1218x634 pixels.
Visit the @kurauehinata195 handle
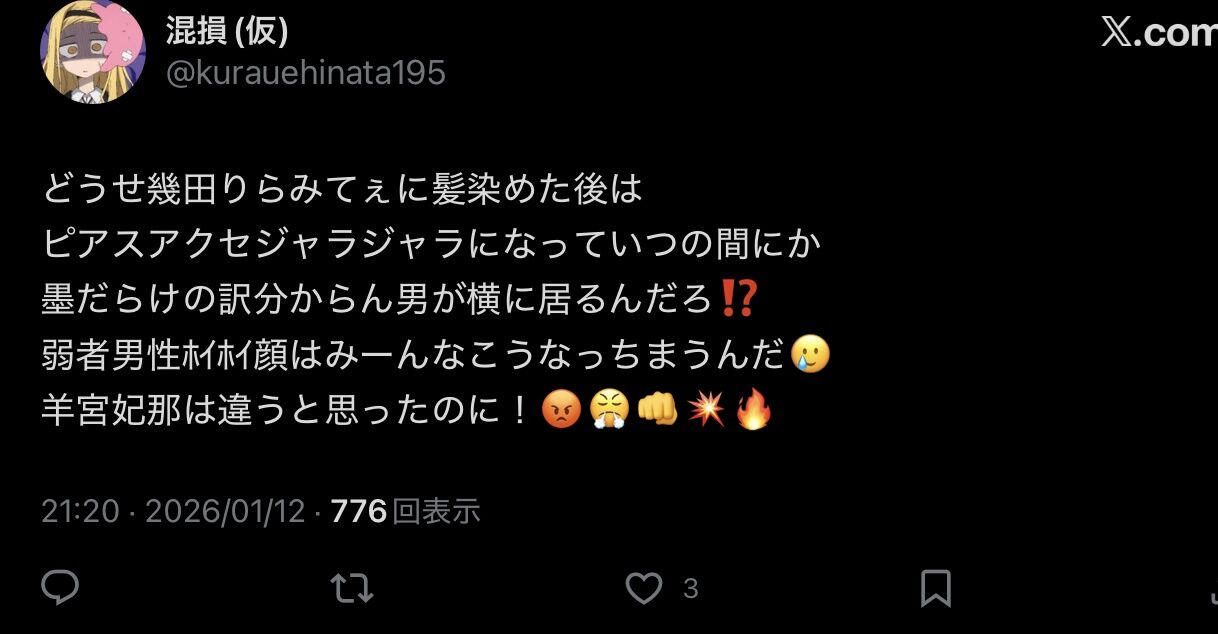(x=305, y=73)
